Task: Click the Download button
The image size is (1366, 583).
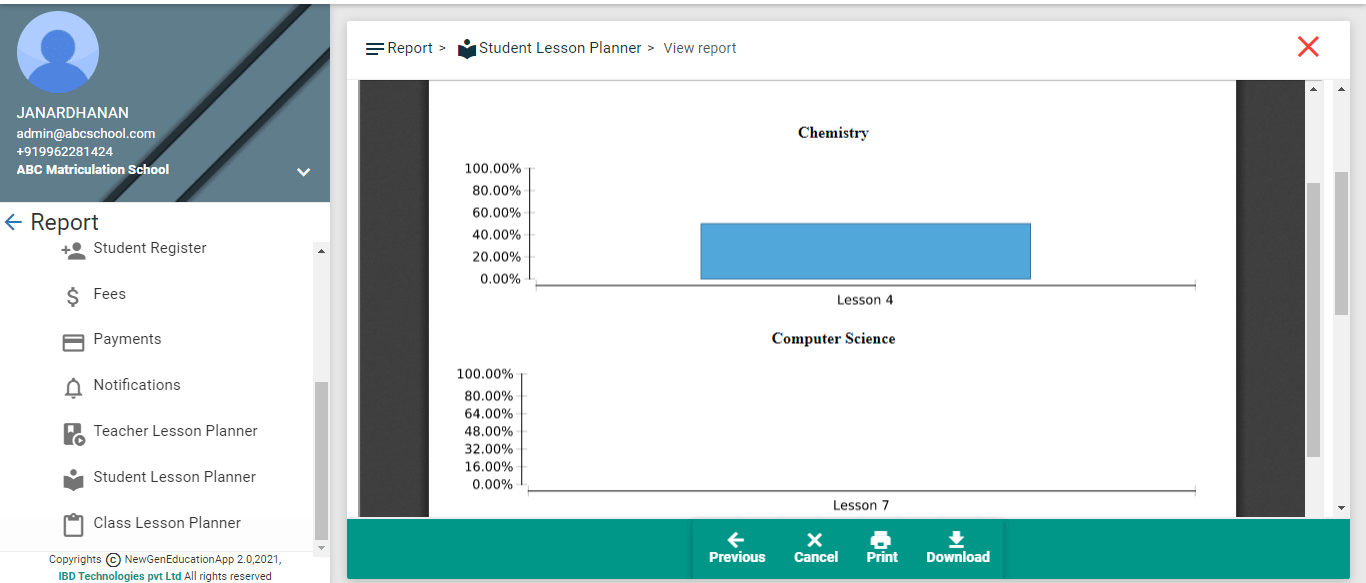Action: 958,548
